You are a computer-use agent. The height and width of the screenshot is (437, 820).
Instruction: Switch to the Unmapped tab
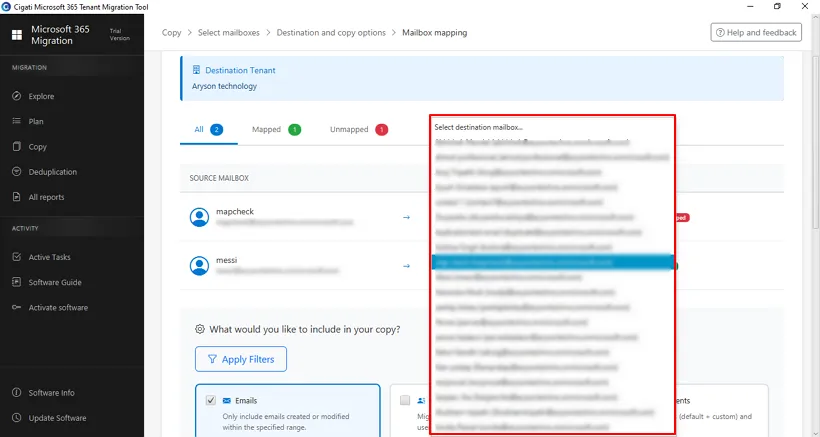(359, 129)
